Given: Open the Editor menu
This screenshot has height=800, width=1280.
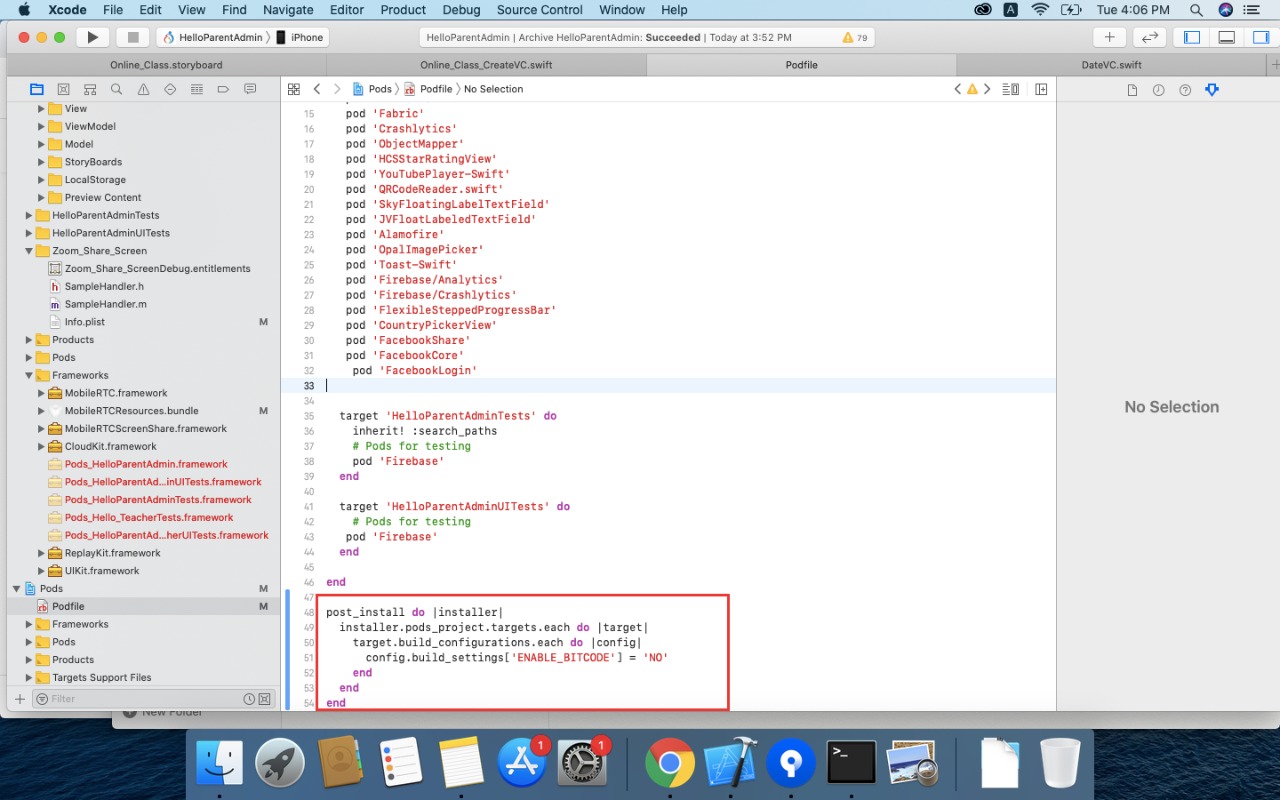Looking at the screenshot, I should coord(347,10).
